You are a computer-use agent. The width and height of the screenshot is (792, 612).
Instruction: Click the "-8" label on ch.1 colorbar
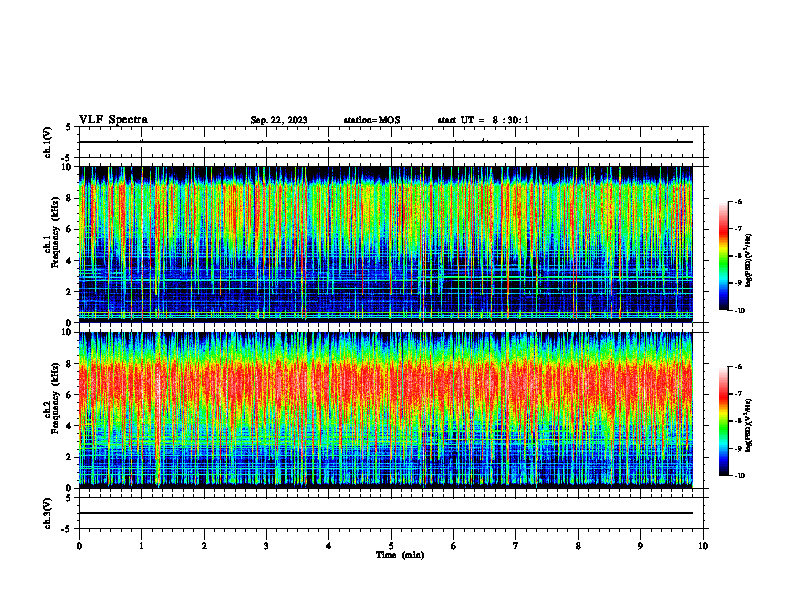tap(738, 256)
